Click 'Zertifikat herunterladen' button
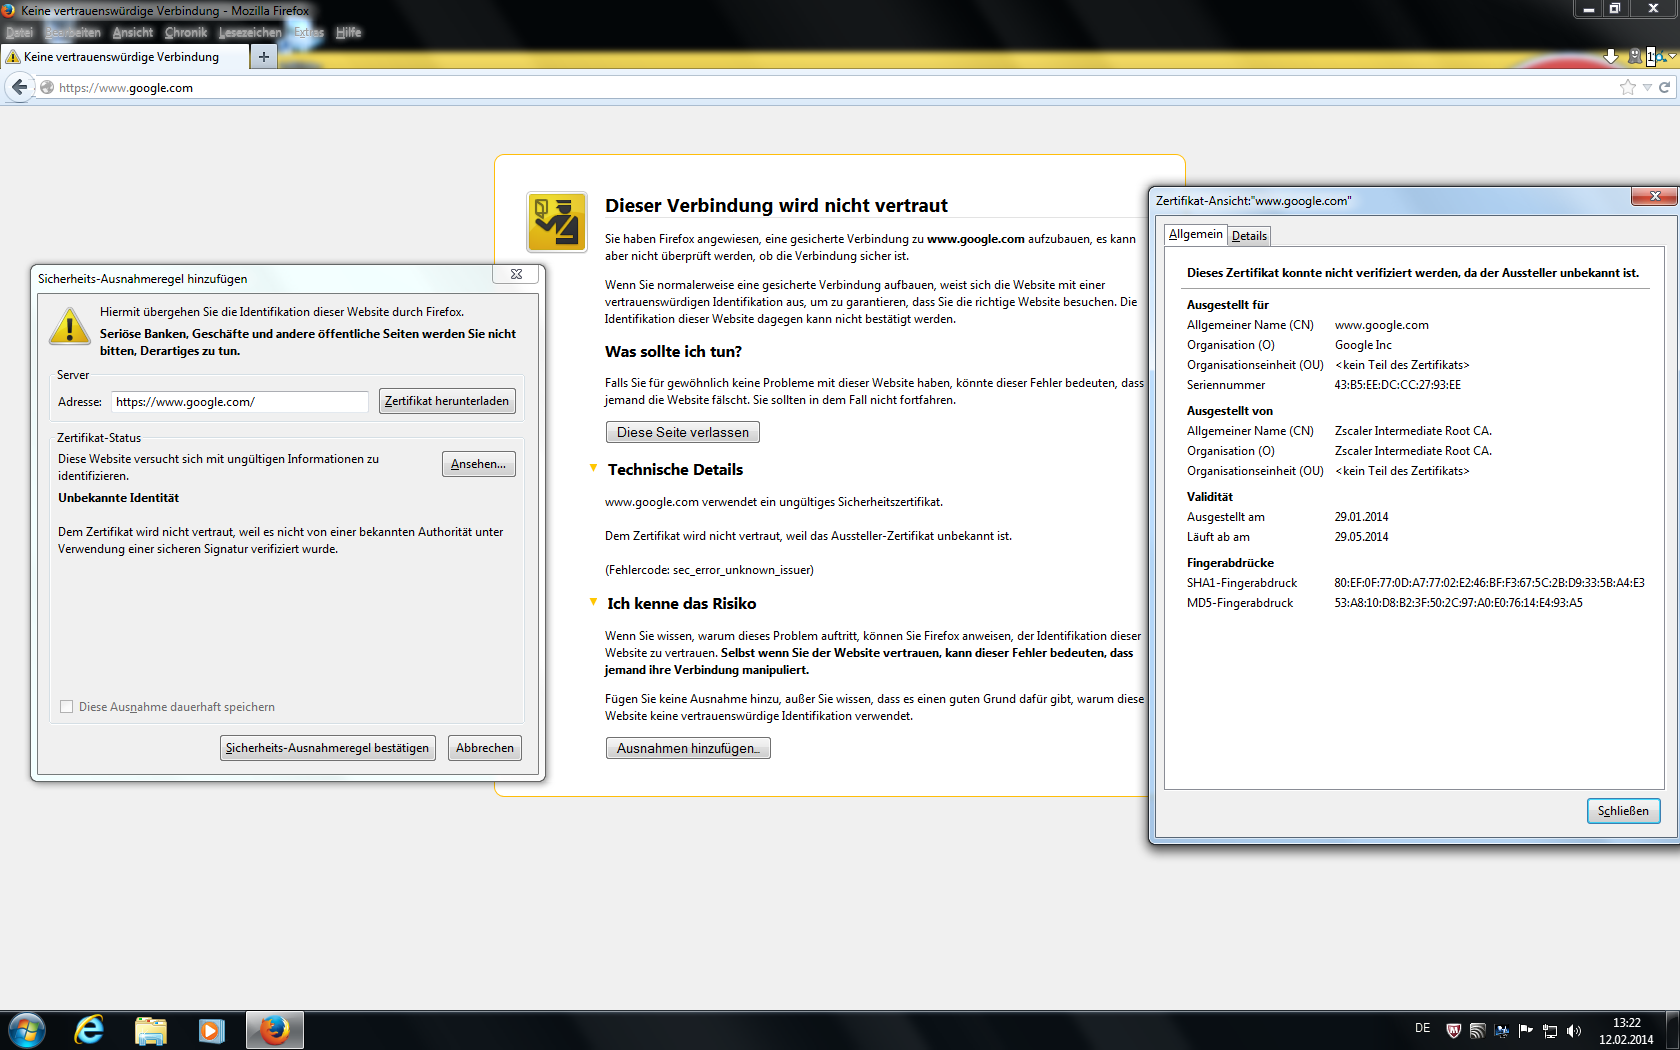The width and height of the screenshot is (1680, 1050). [x=447, y=400]
